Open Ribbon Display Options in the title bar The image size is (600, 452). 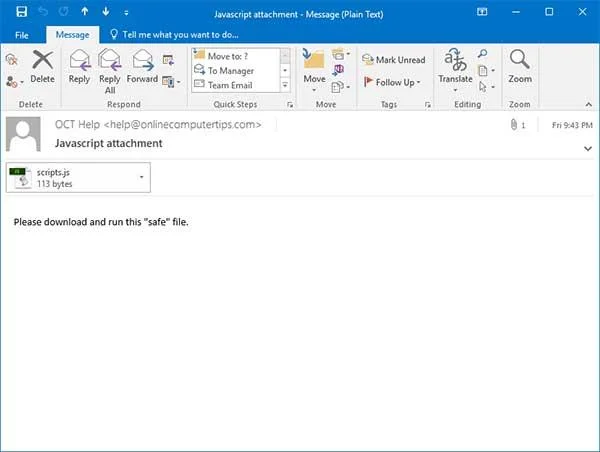click(482, 12)
